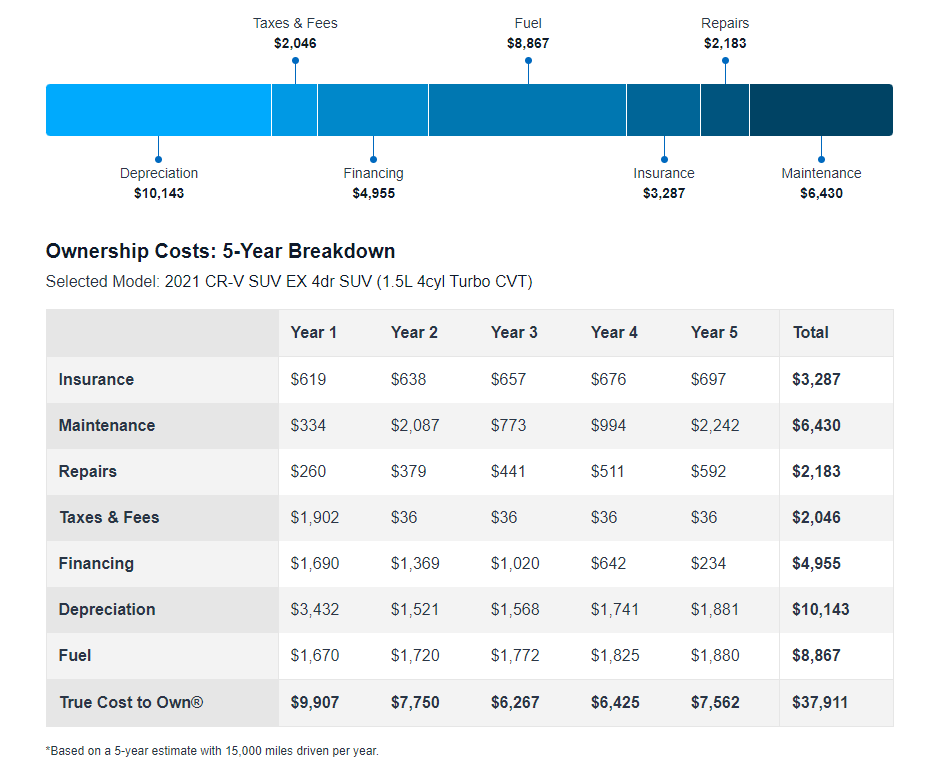
Task: Click the 15,000 miles per year footnote
Action: pyautogui.click(x=212, y=750)
